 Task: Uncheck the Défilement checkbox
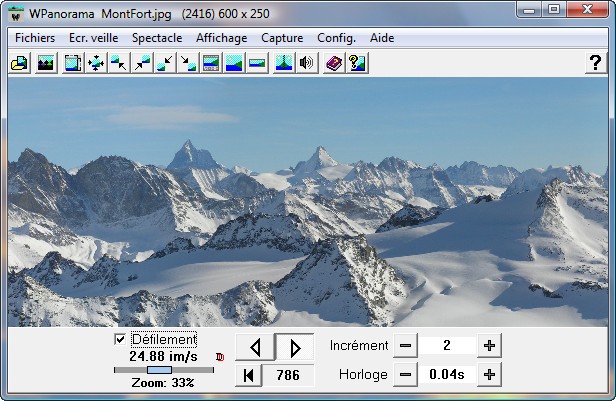[x=120, y=339]
